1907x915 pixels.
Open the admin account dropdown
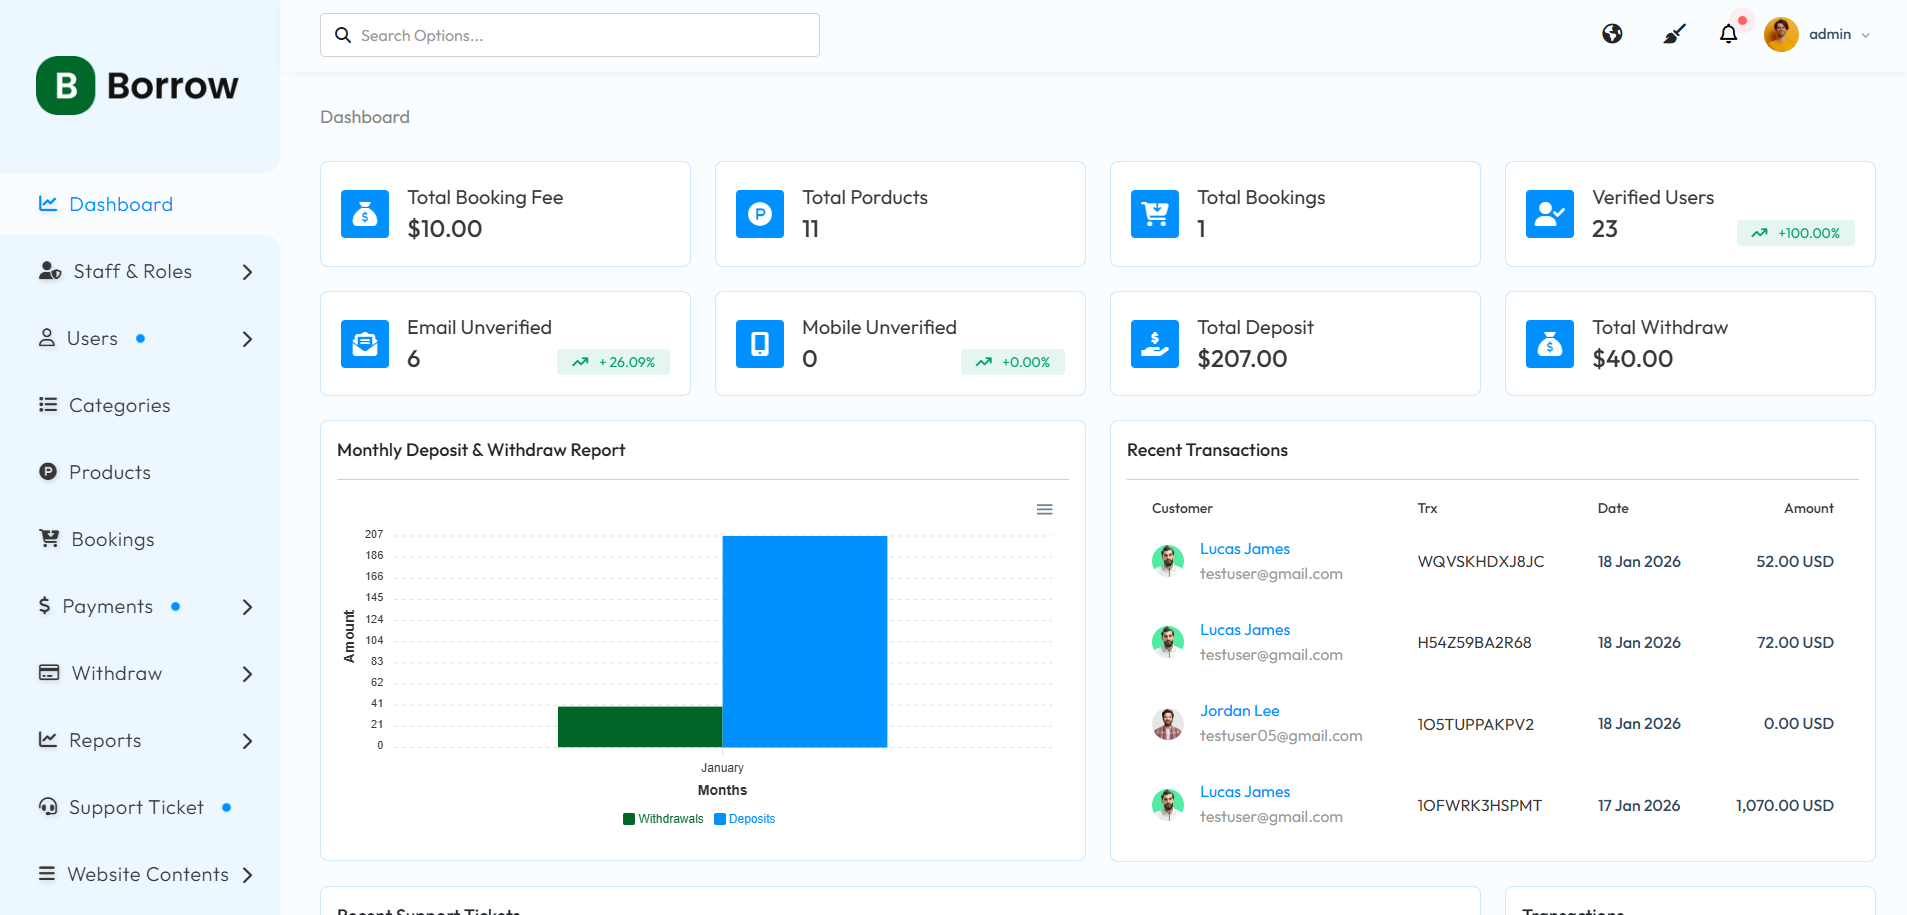pyautogui.click(x=1818, y=34)
